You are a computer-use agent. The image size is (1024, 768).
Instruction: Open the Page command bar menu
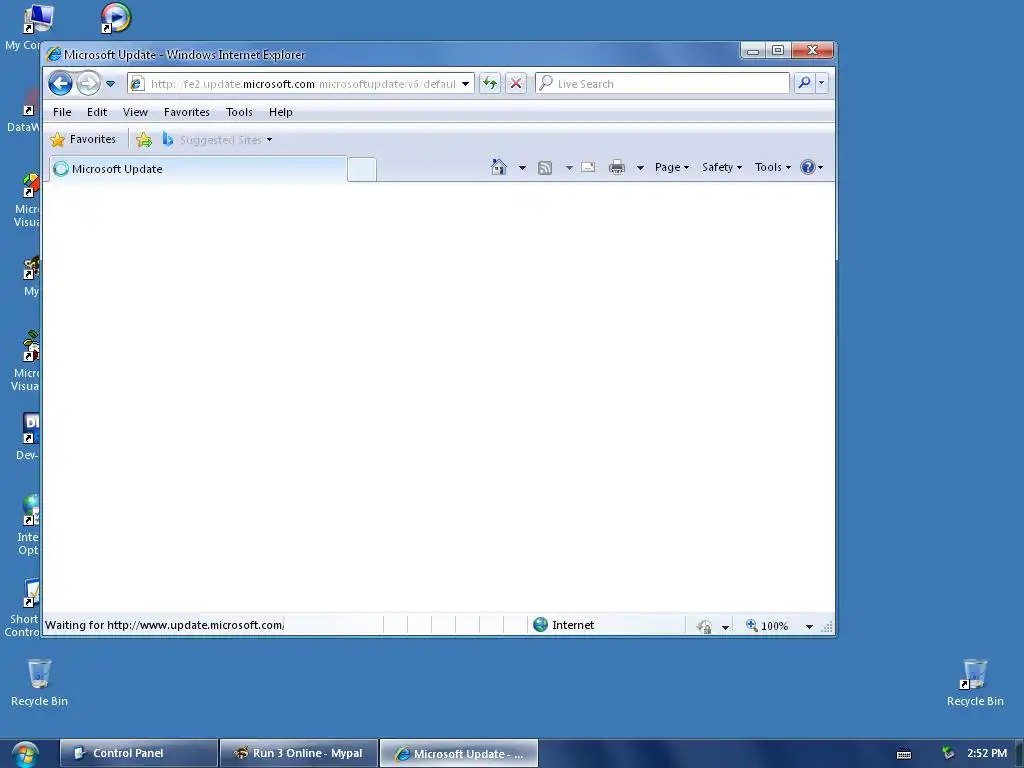tap(672, 167)
